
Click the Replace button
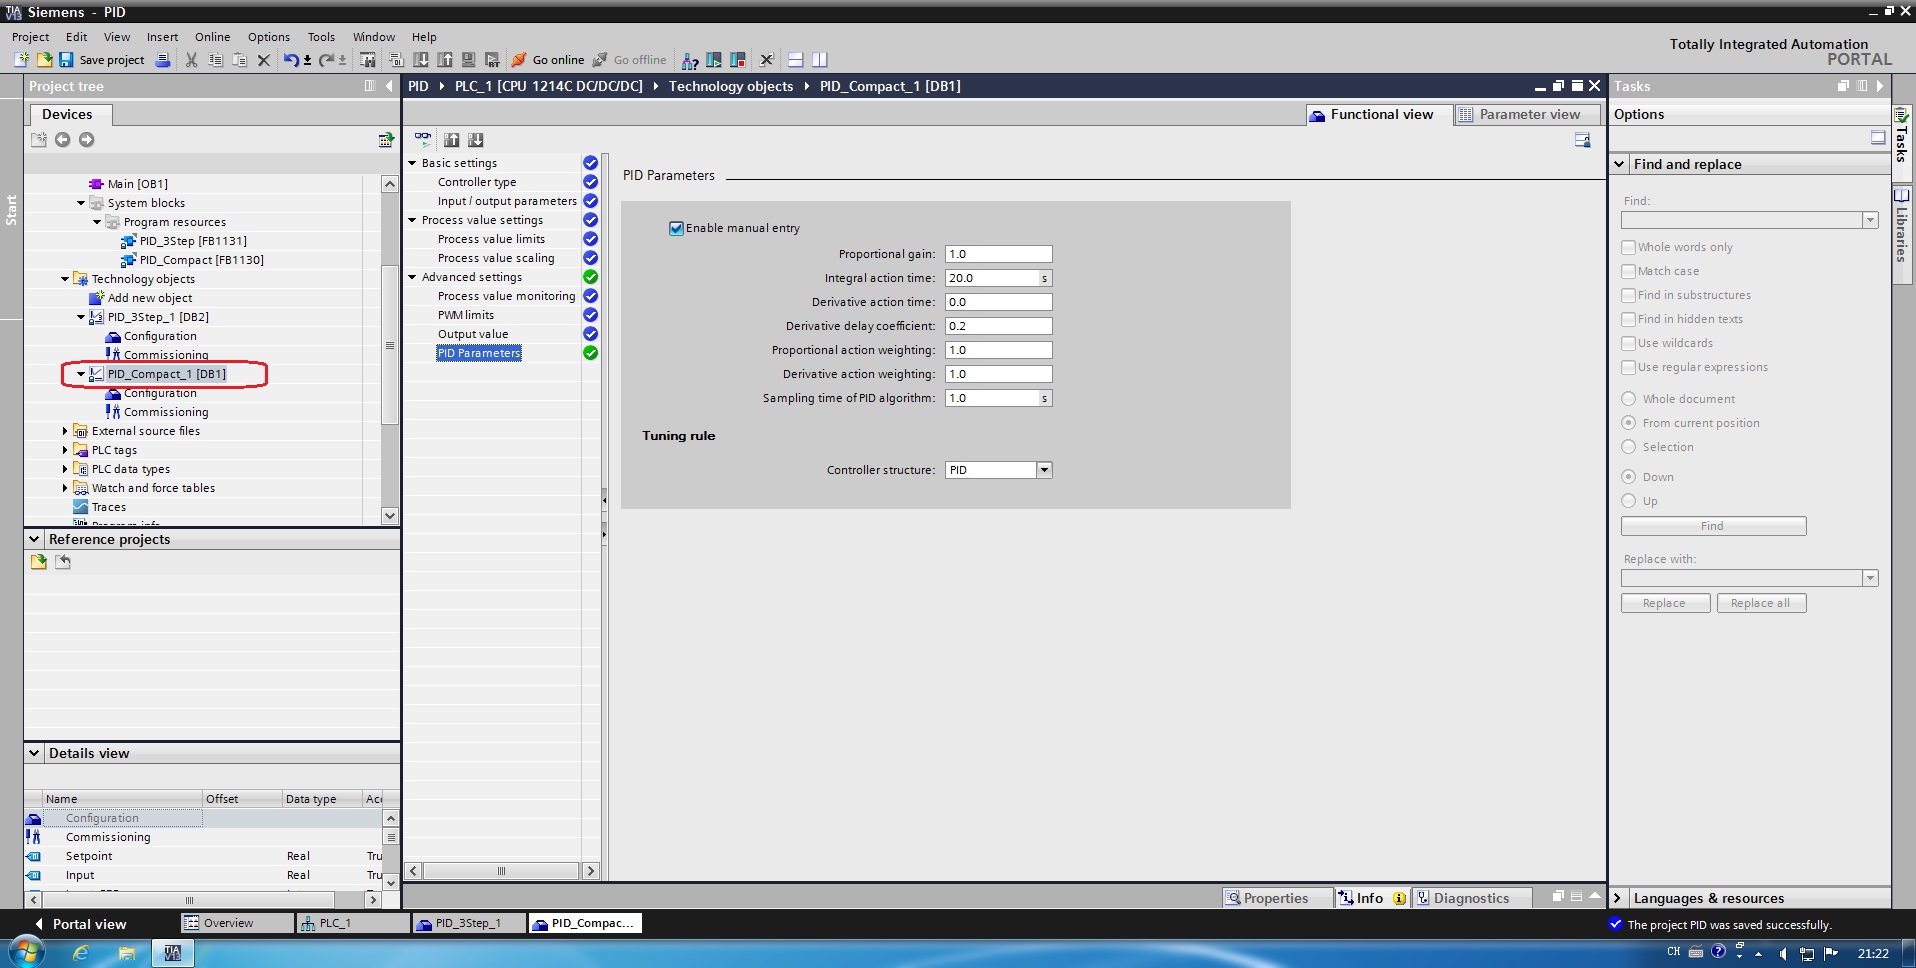[1665, 603]
